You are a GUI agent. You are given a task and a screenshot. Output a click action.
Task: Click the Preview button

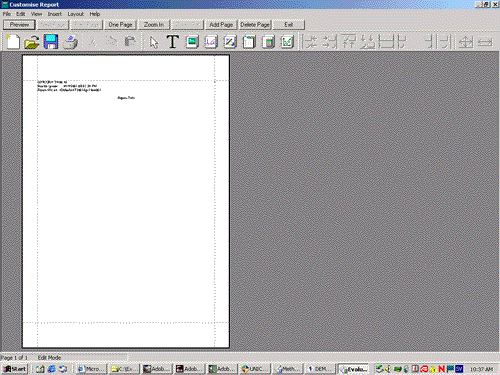pyautogui.click(x=19, y=25)
